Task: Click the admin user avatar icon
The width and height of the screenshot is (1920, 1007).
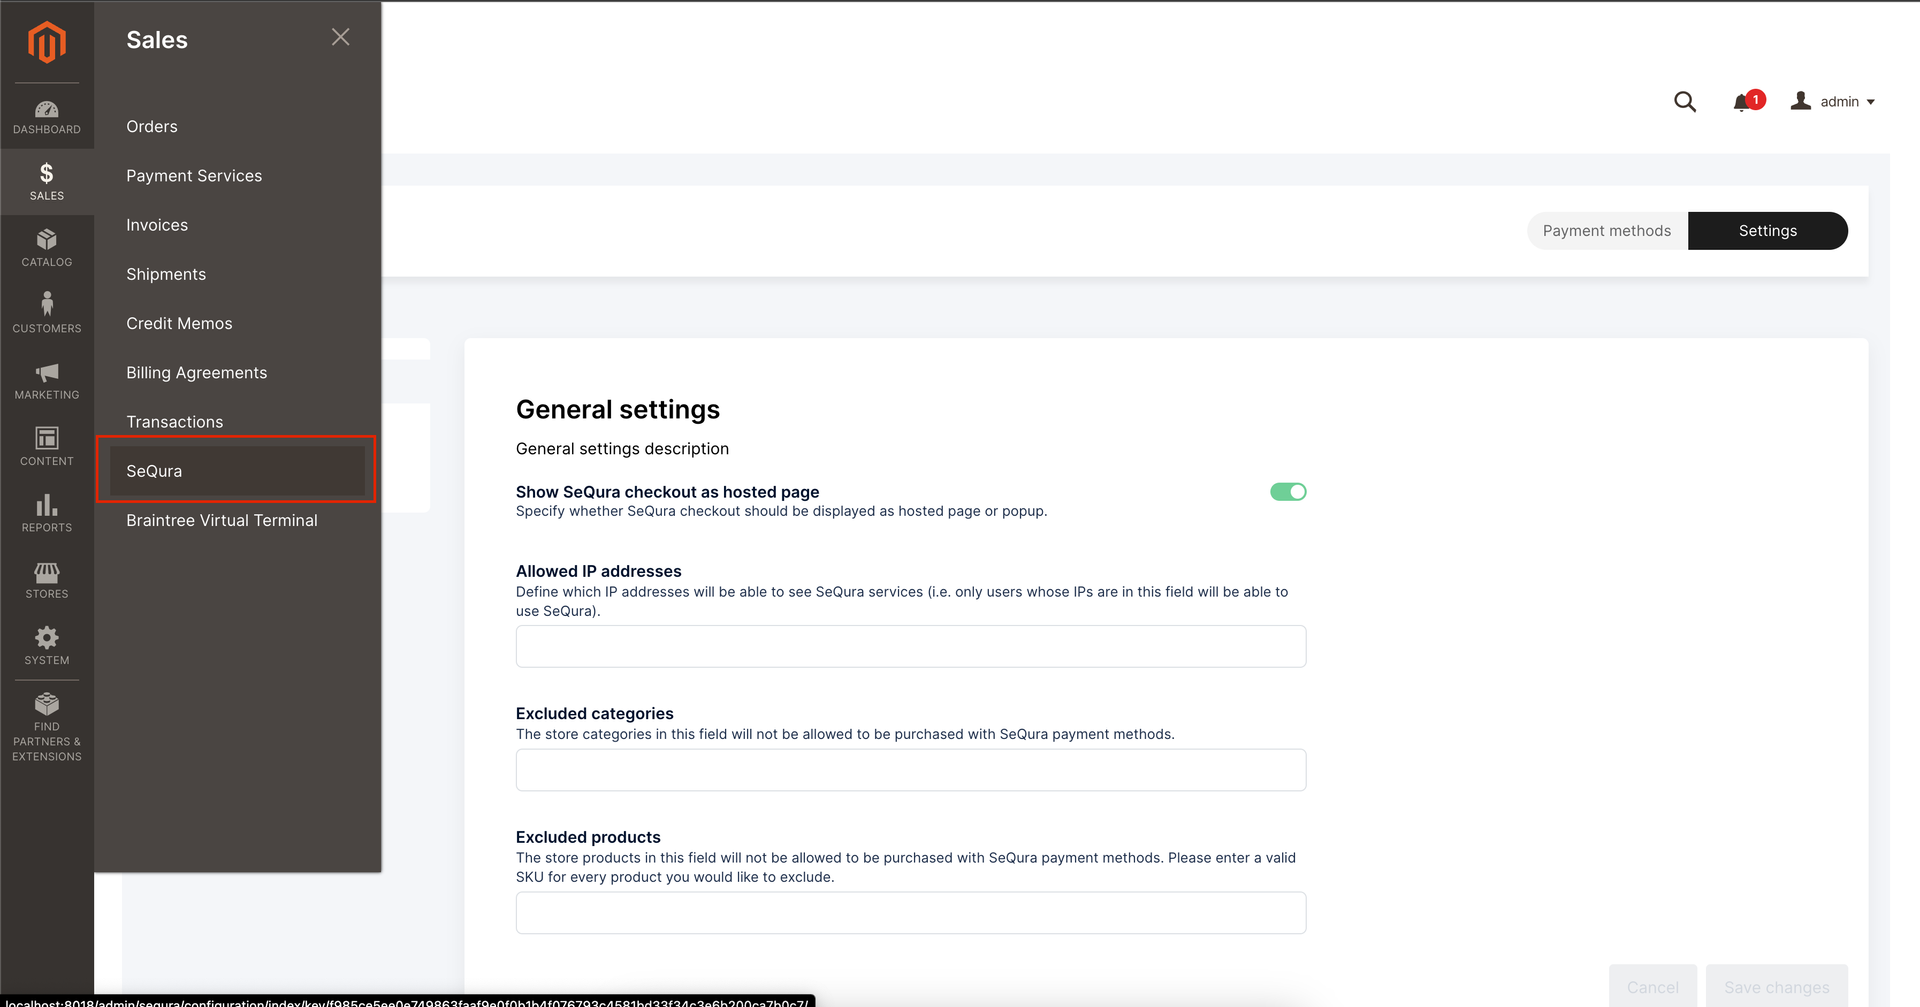Action: pos(1801,101)
